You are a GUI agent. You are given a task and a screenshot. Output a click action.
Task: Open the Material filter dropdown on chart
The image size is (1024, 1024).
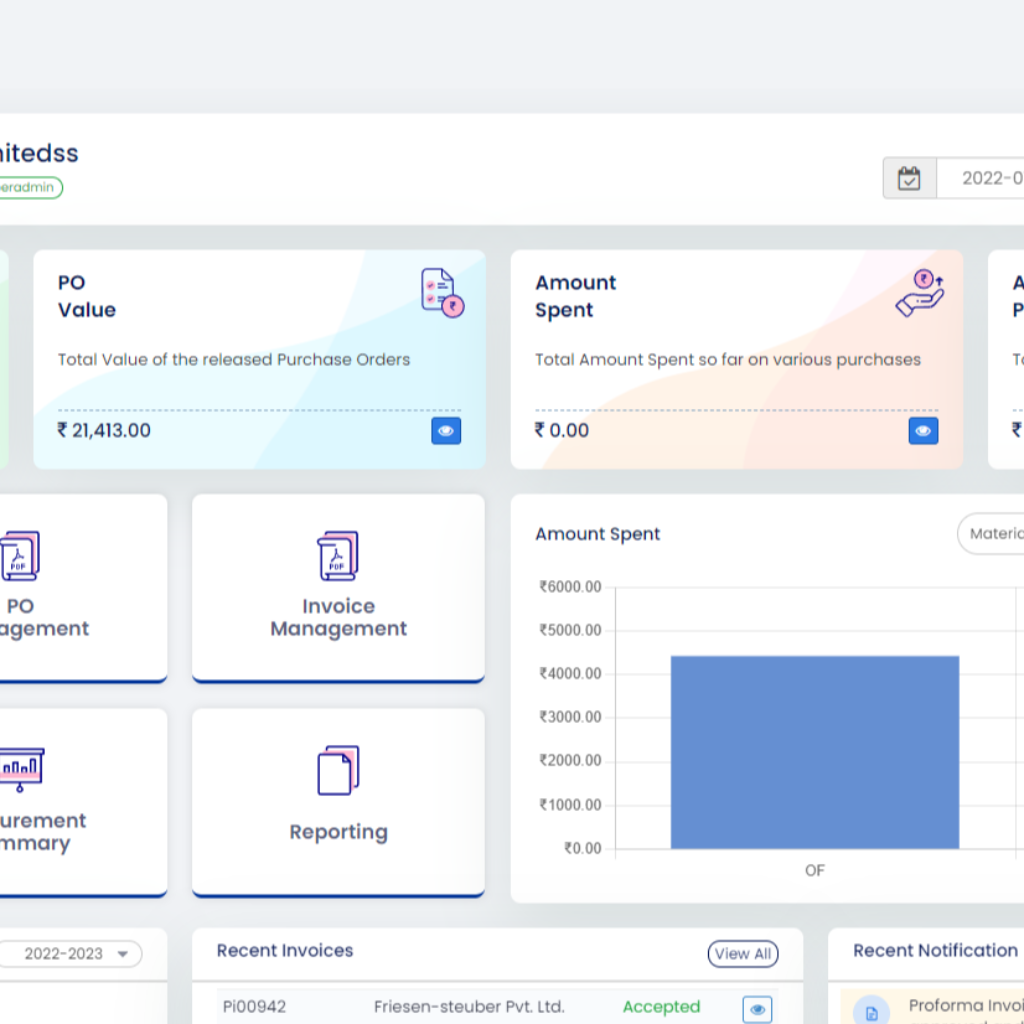(991, 534)
